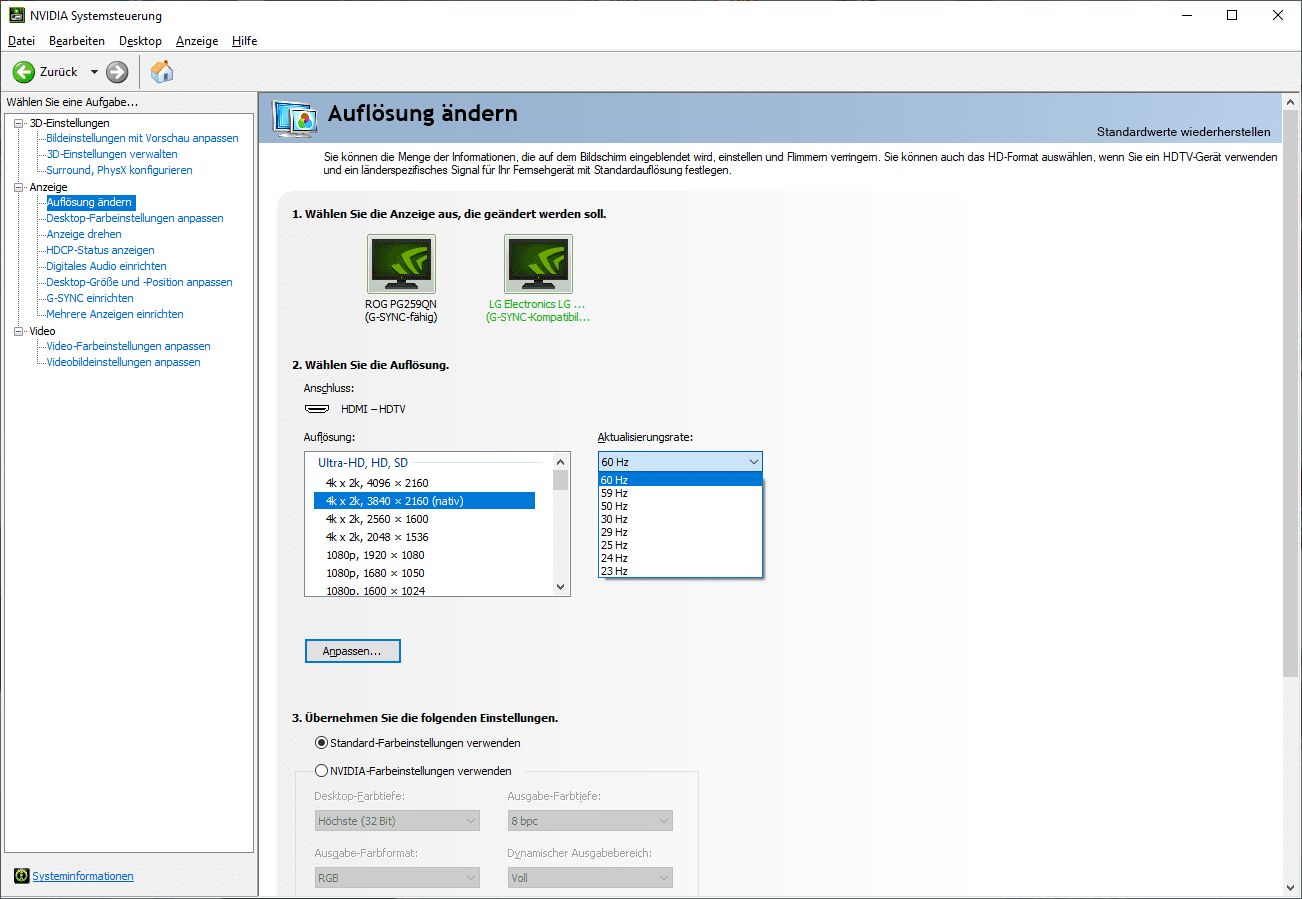Click Standardwerte wiederherstellen

coord(1183,132)
